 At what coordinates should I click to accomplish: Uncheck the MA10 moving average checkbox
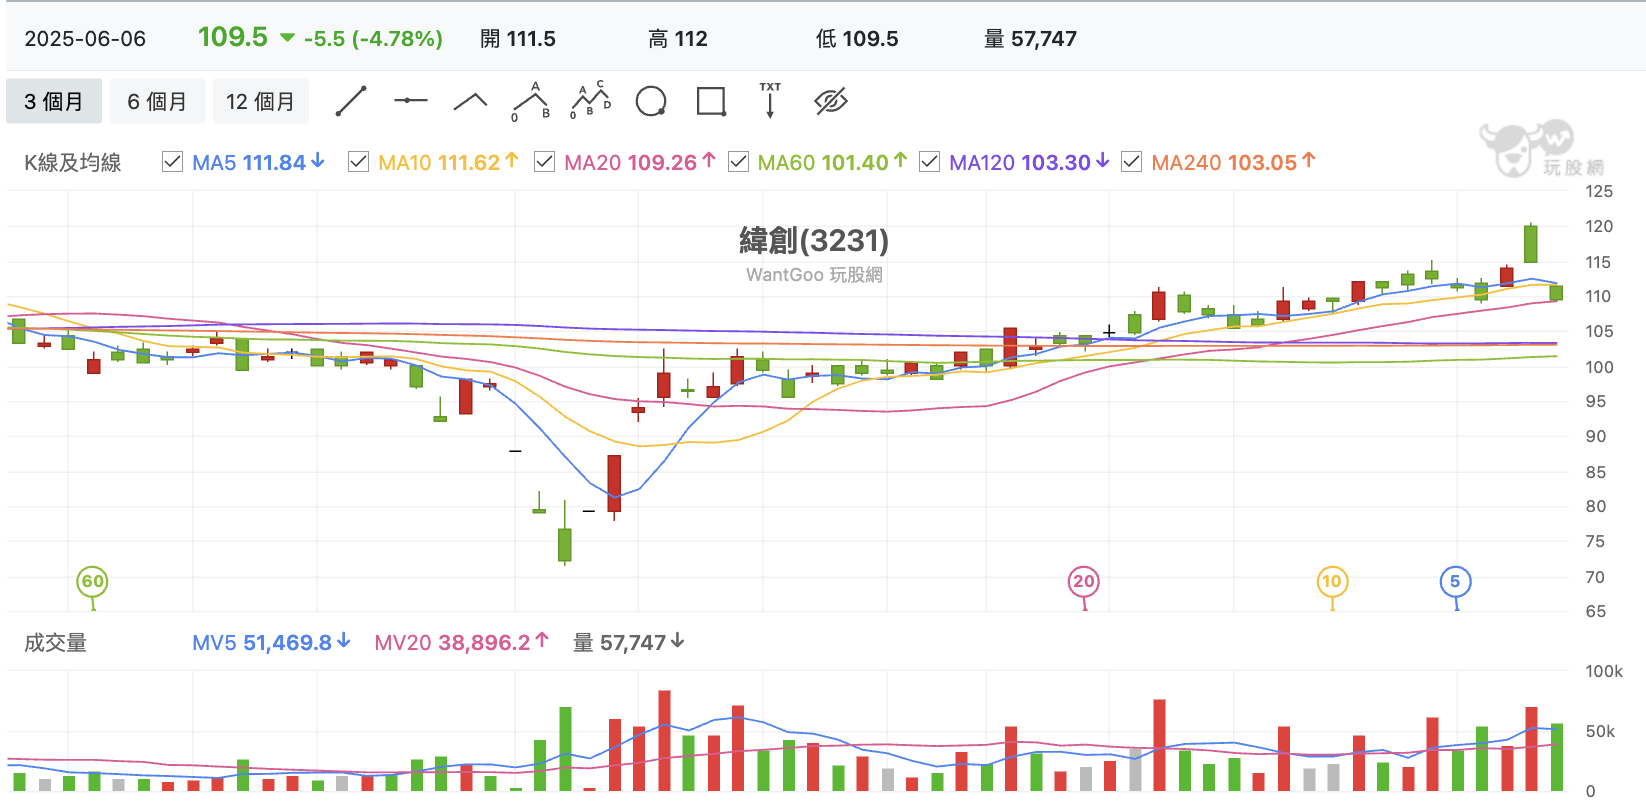(x=358, y=162)
